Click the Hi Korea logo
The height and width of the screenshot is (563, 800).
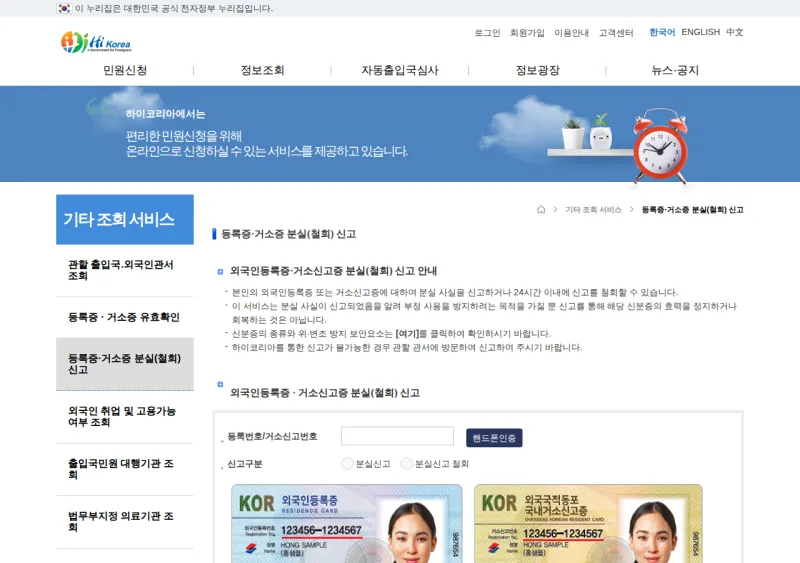[96, 42]
